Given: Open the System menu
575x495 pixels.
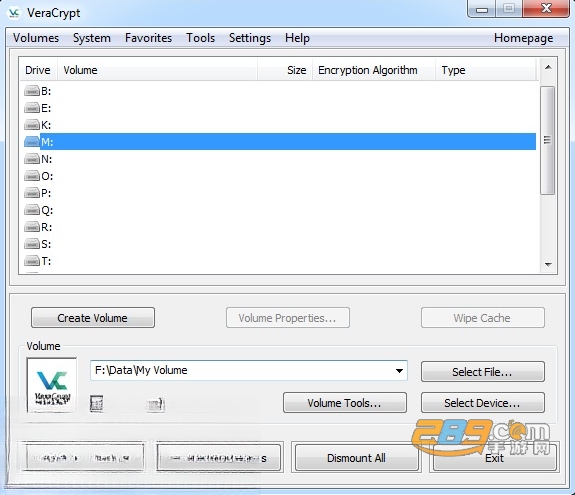Looking at the screenshot, I should coord(92,38).
